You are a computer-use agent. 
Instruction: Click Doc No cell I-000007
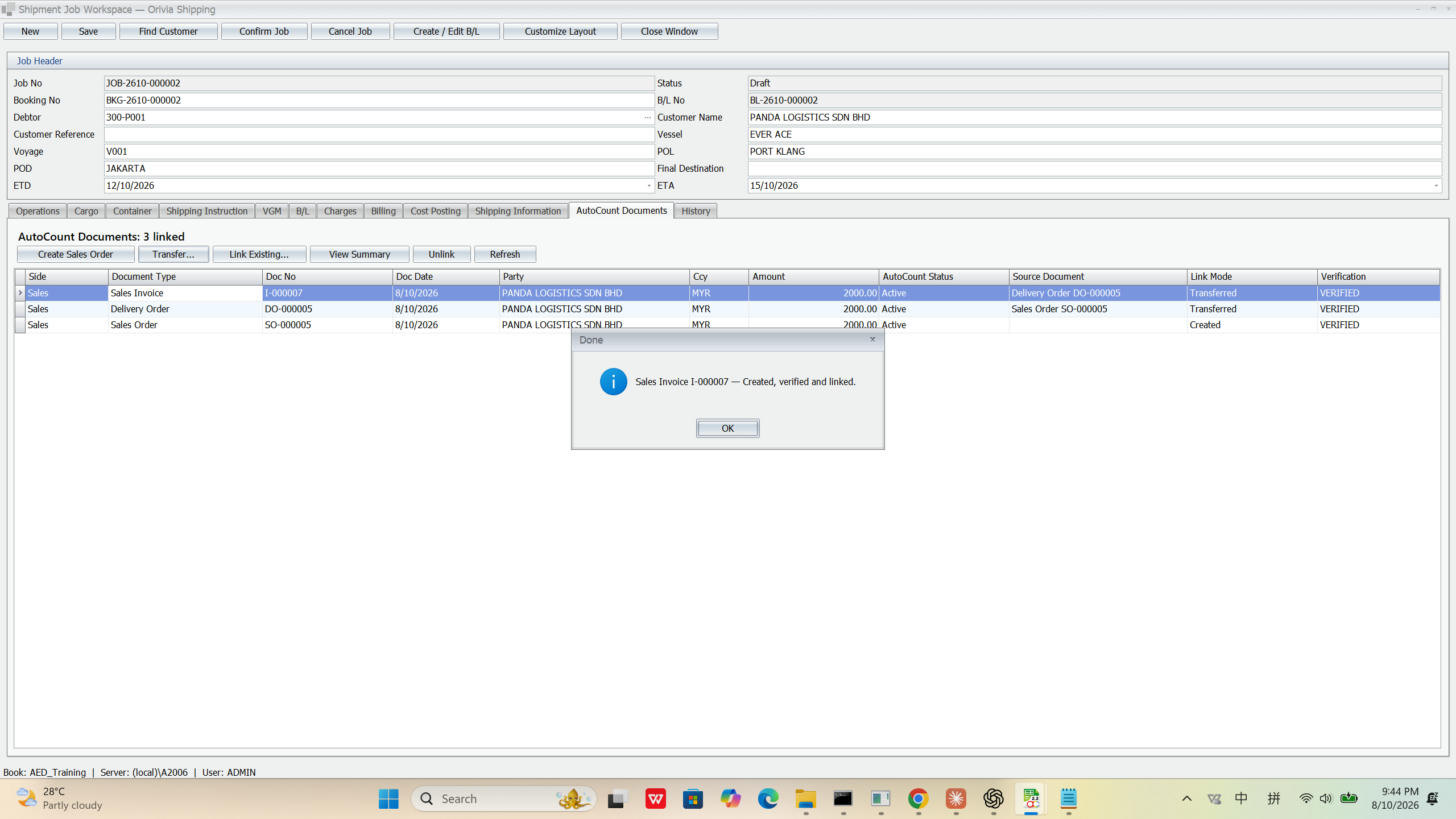click(x=327, y=293)
